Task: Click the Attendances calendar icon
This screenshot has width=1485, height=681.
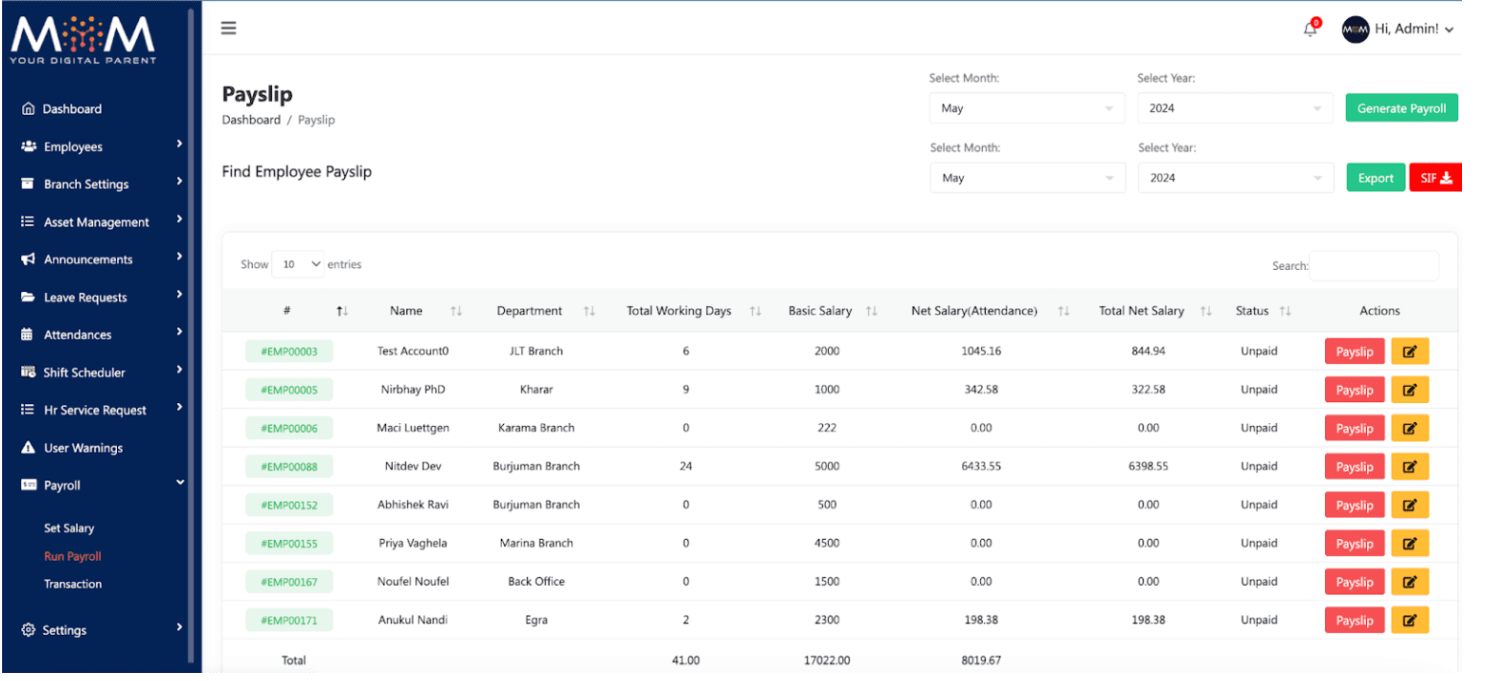Action: pos(27,335)
